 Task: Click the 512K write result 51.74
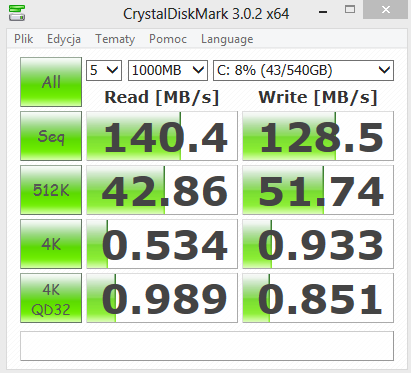click(x=318, y=190)
